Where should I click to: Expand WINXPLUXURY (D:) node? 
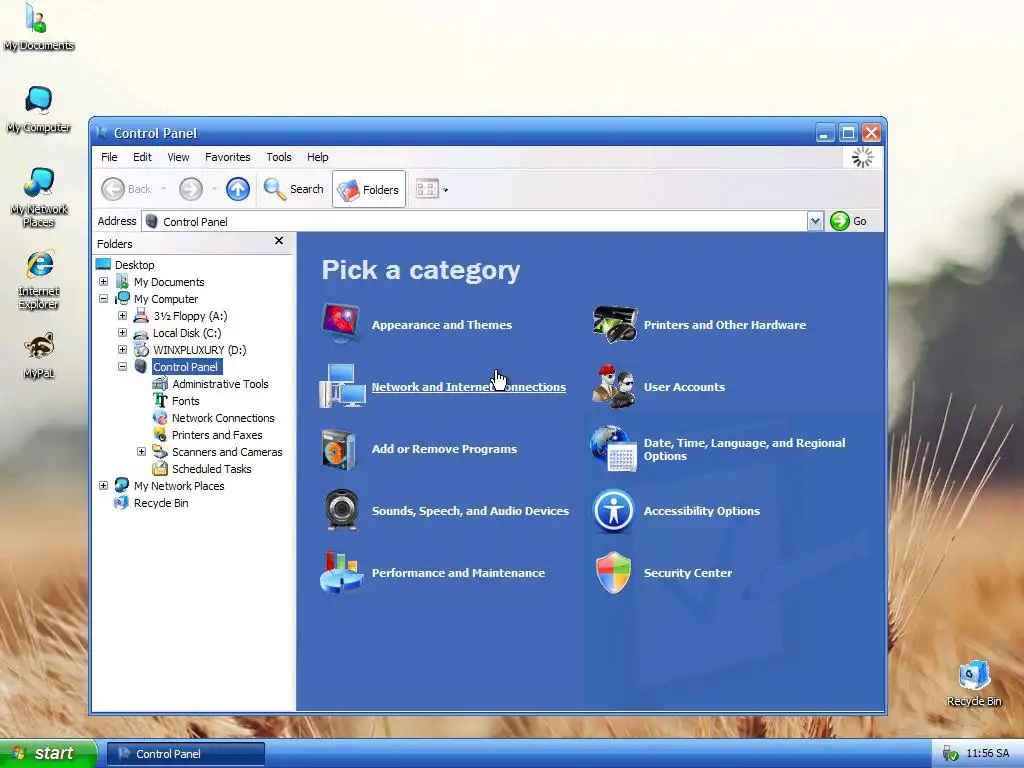(122, 349)
